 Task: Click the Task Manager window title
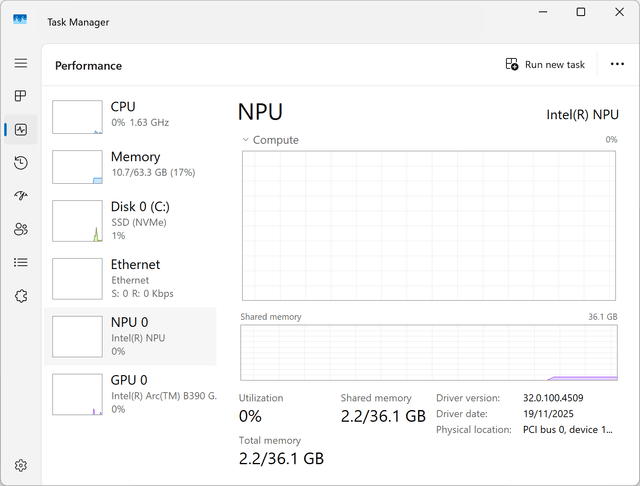[78, 22]
